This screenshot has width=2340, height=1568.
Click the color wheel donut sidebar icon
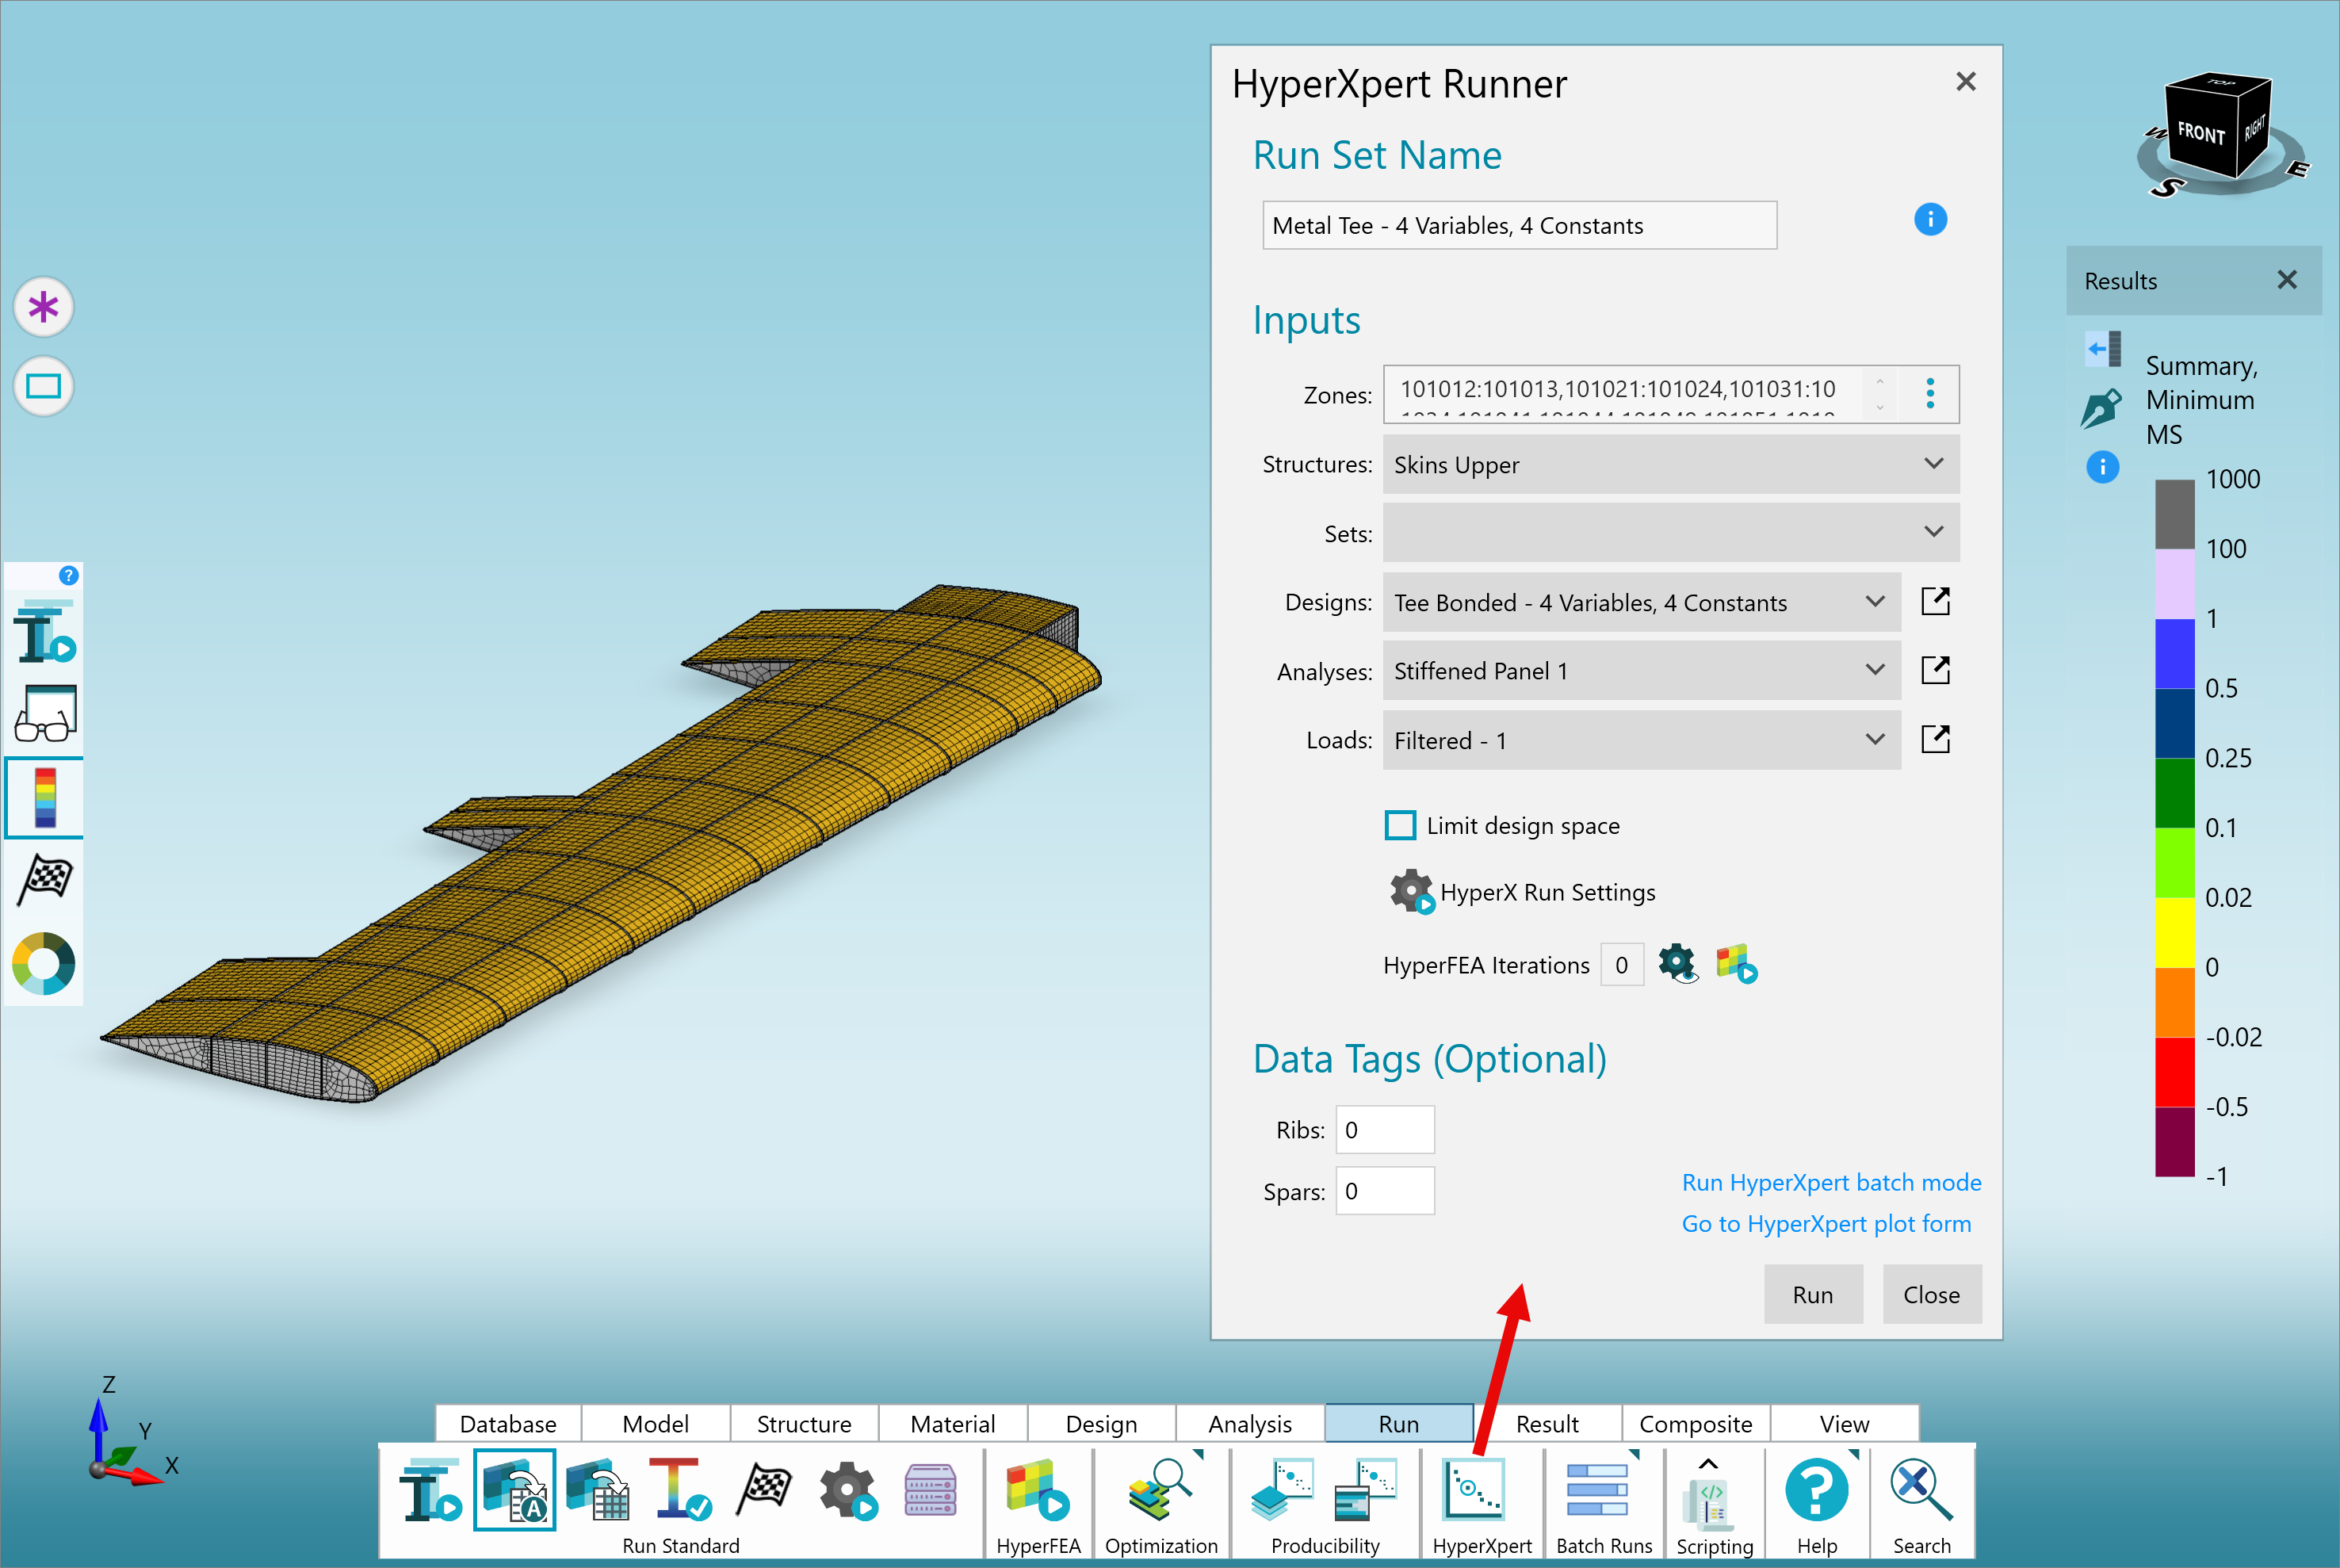44,963
